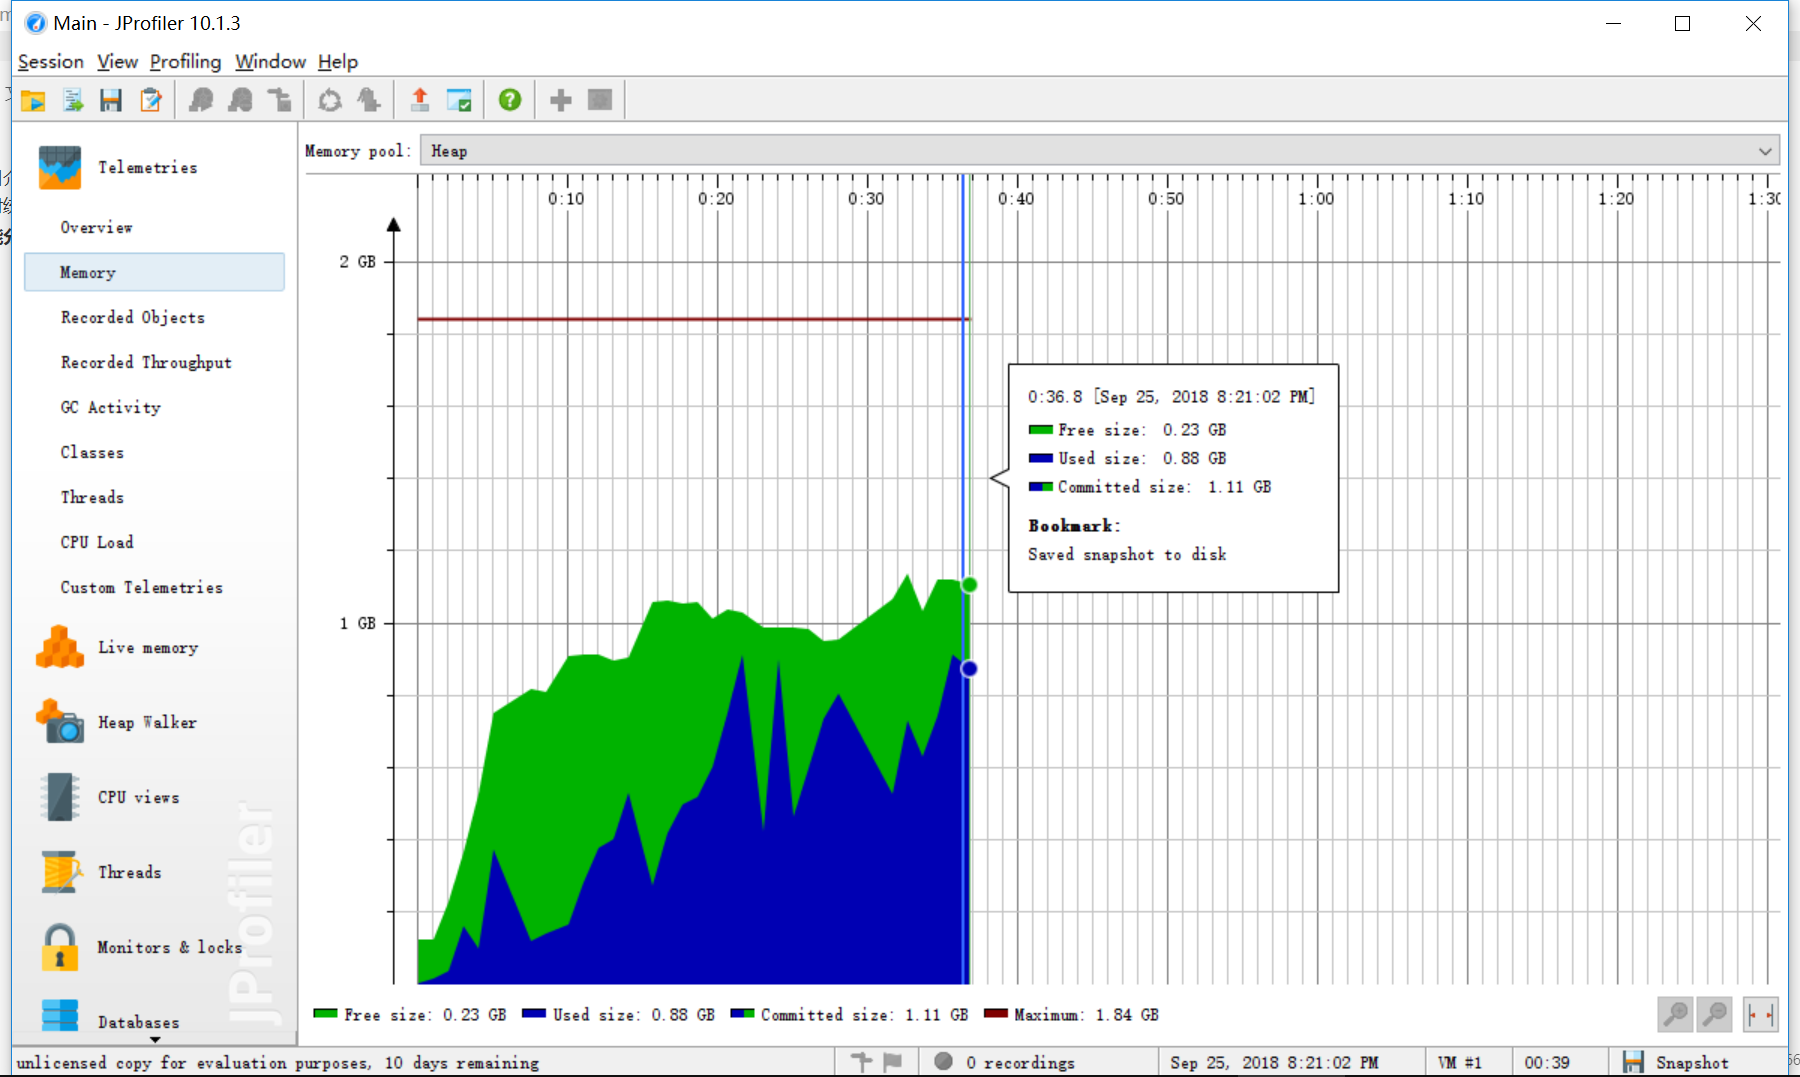The height and width of the screenshot is (1077, 1800).
Task: Select Recorded Throughput telemetry
Action: point(146,362)
